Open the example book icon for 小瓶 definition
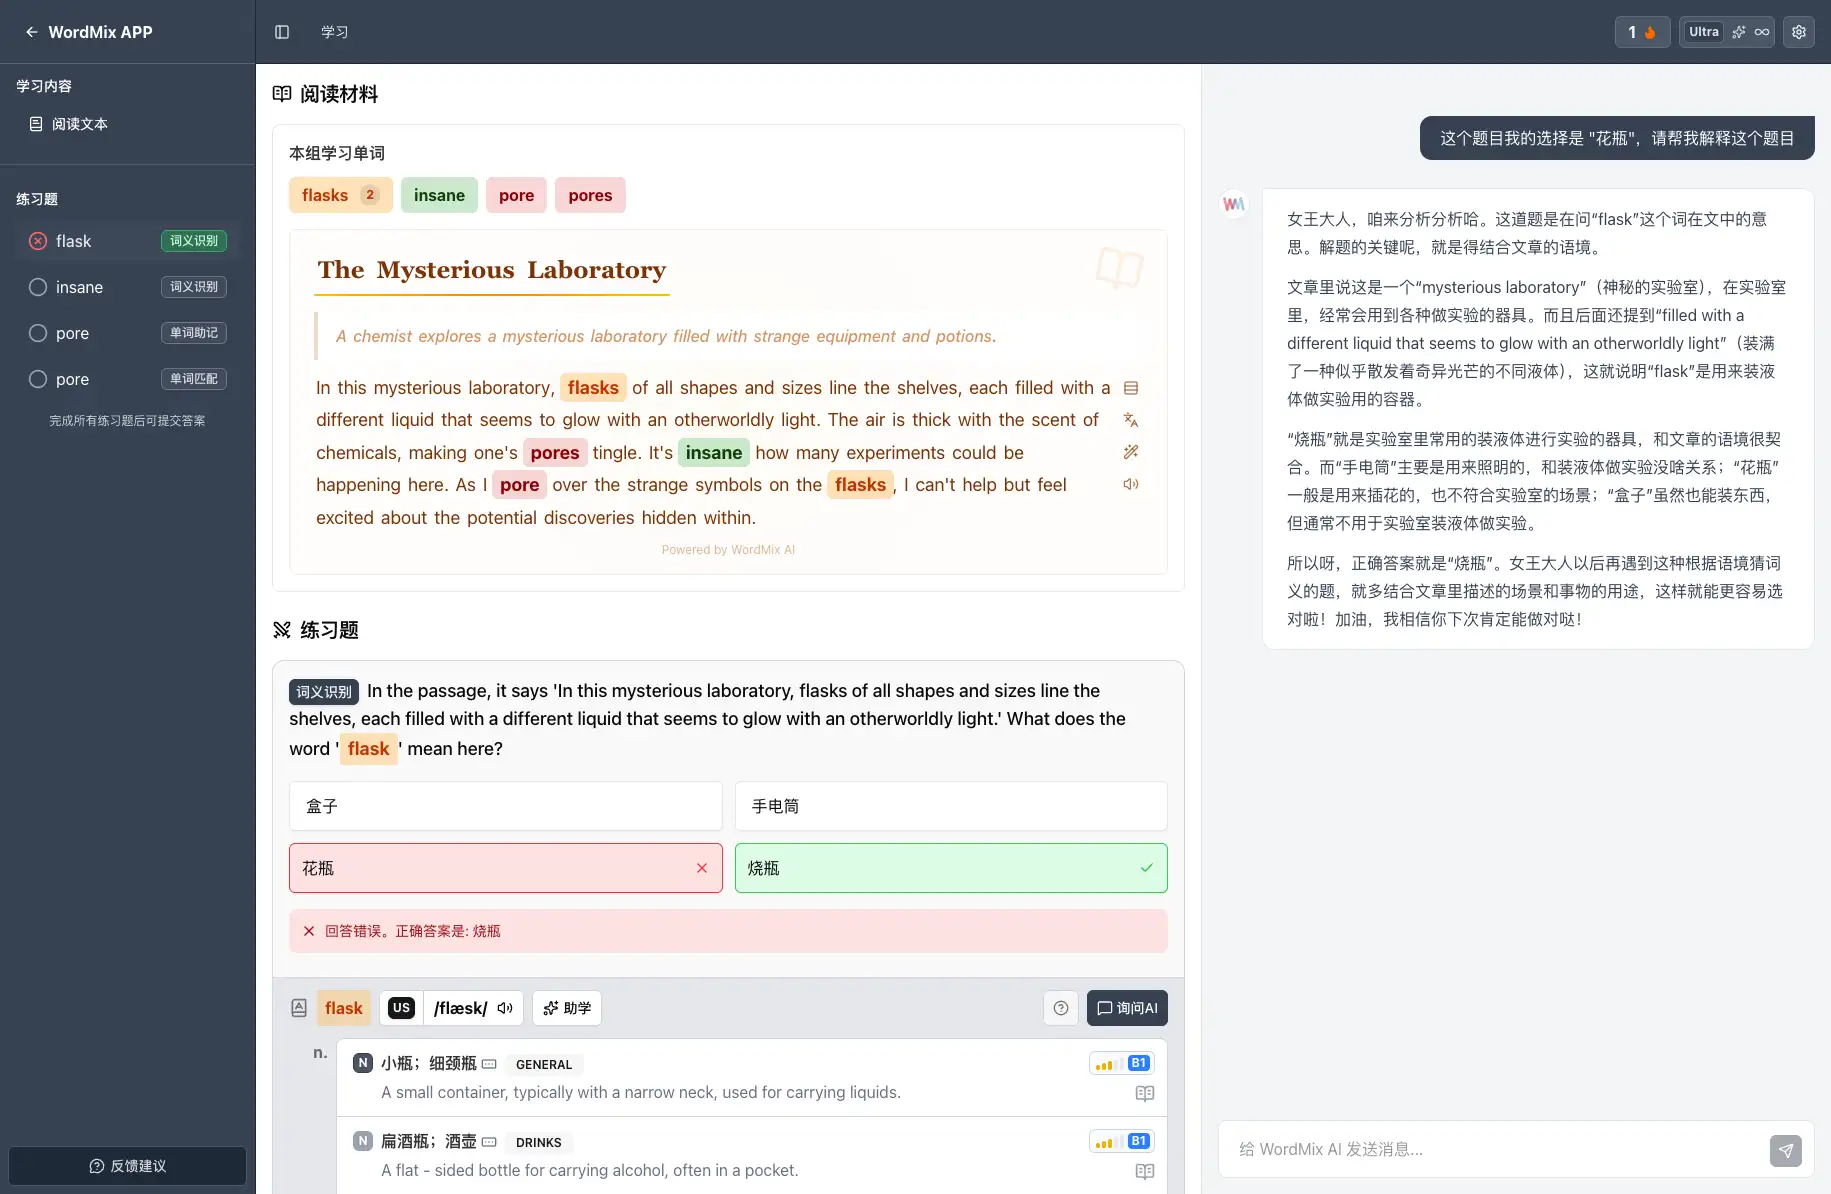Image resolution: width=1831 pixels, height=1194 pixels. pyautogui.click(x=1145, y=1094)
